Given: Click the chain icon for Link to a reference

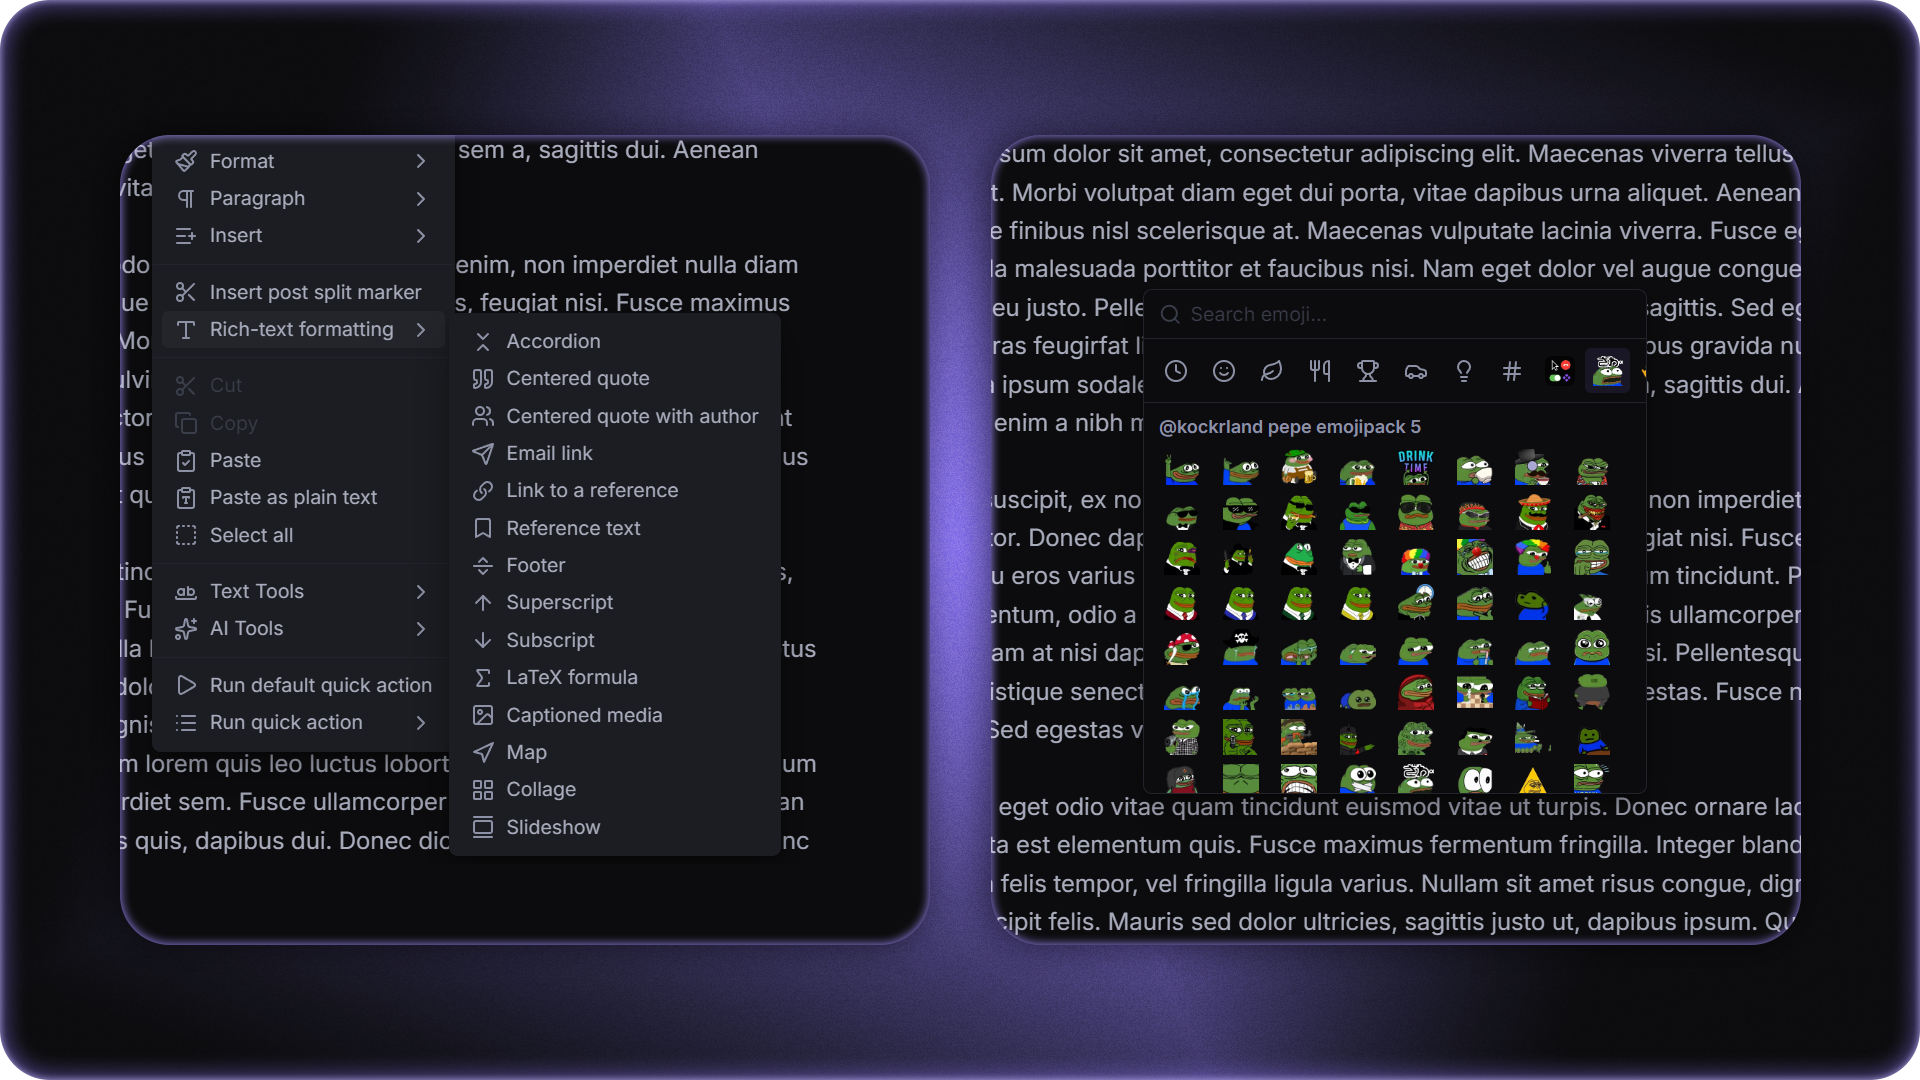Looking at the screenshot, I should point(483,490).
